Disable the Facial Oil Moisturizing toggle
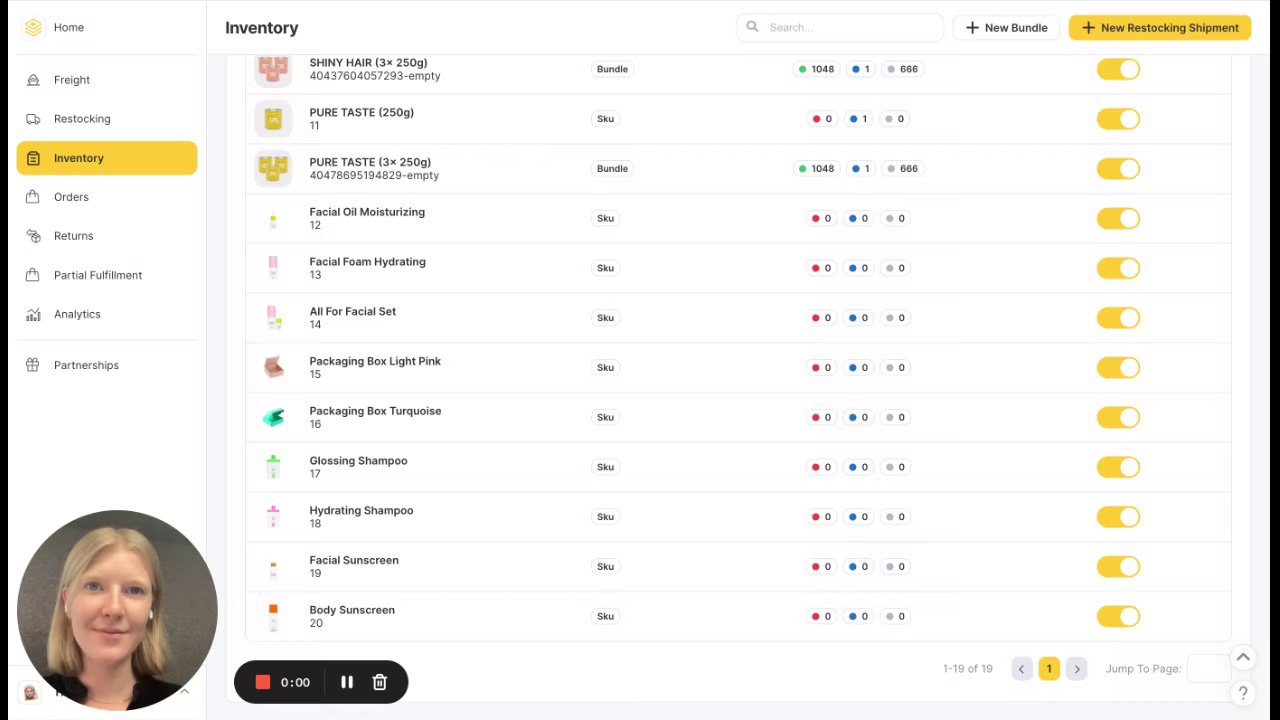1280x720 pixels. click(1118, 218)
